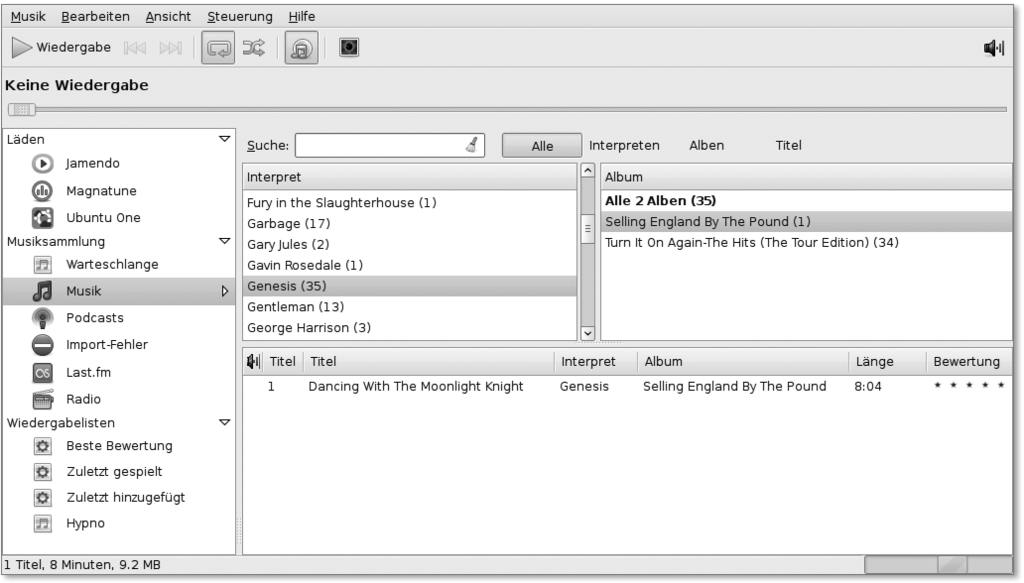Collapse the Läden sidebar section
The width and height of the screenshot is (1024, 583).
tap(224, 140)
